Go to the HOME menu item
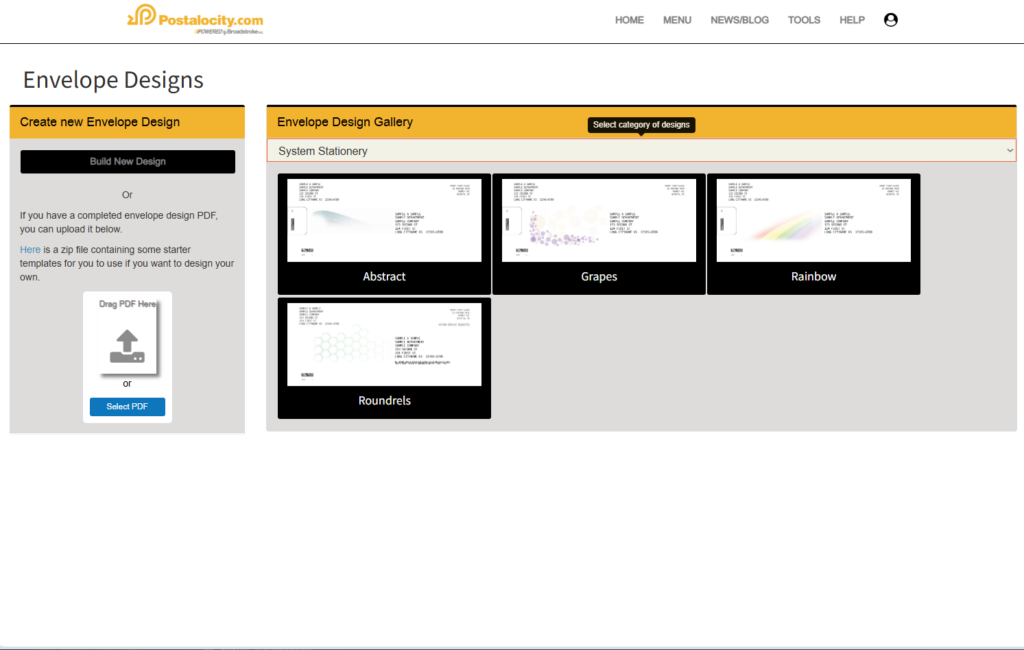The width and height of the screenshot is (1024, 650). coord(629,20)
